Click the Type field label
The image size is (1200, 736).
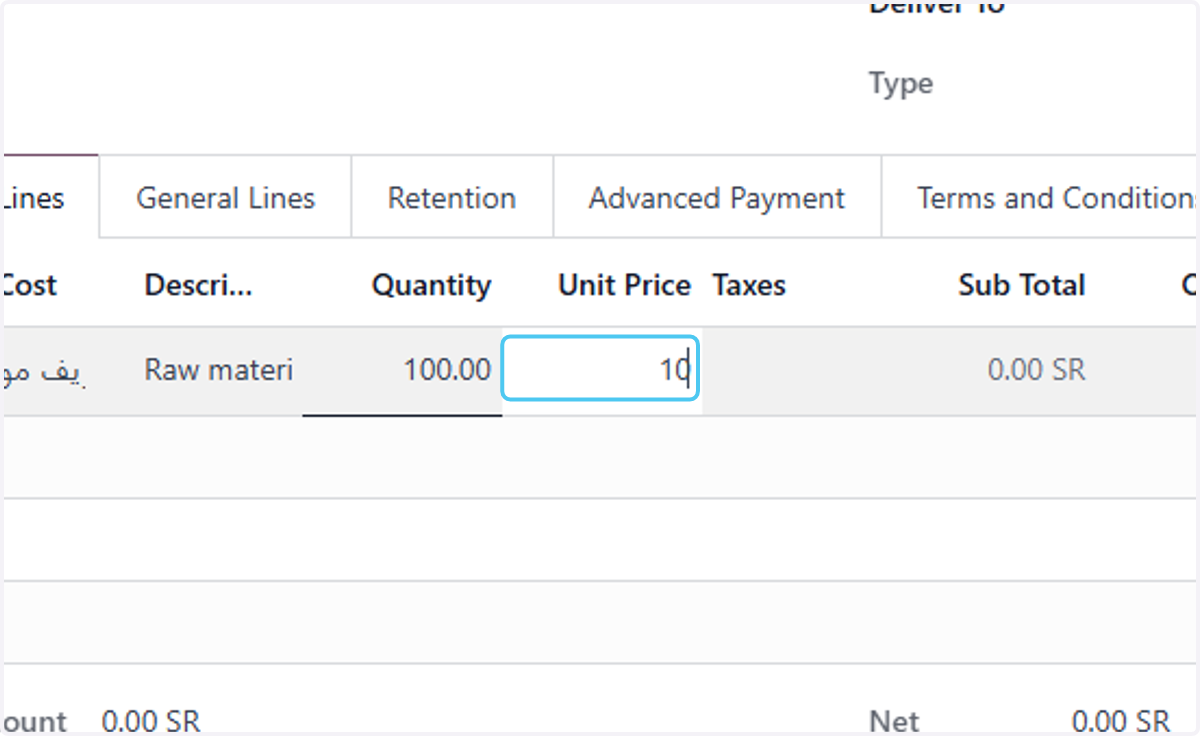901,84
